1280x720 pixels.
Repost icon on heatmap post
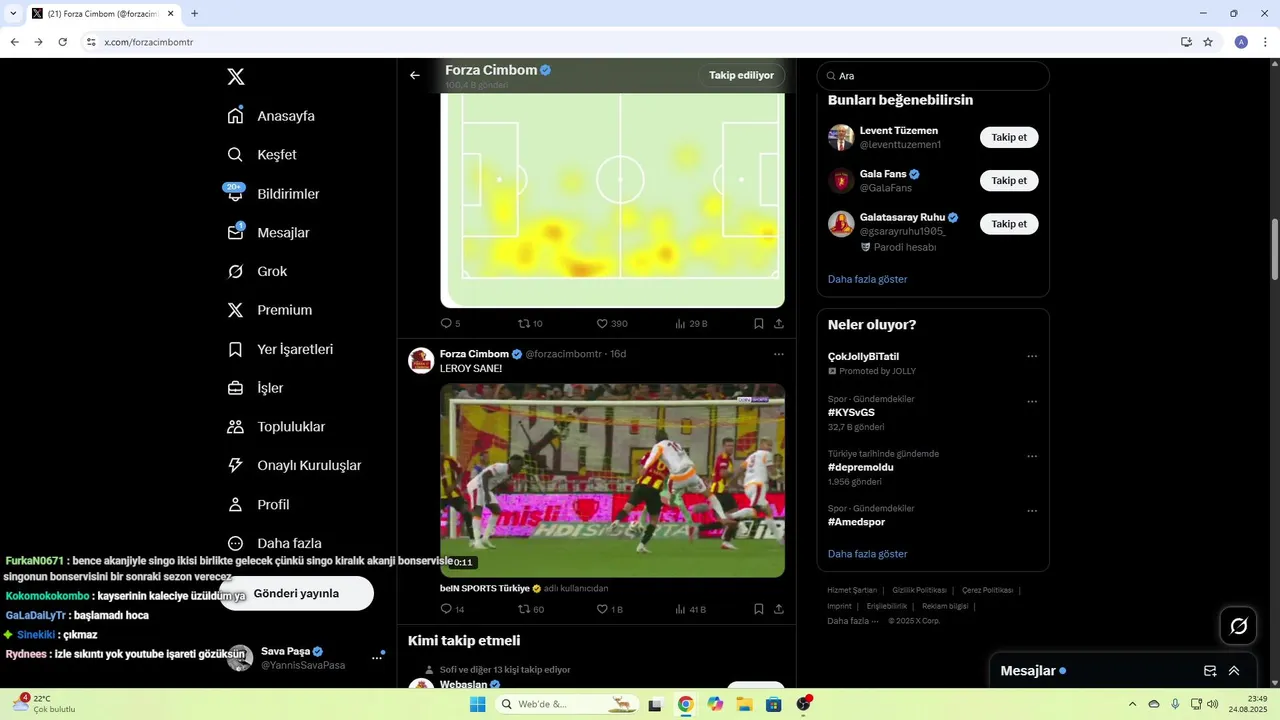[523, 324]
